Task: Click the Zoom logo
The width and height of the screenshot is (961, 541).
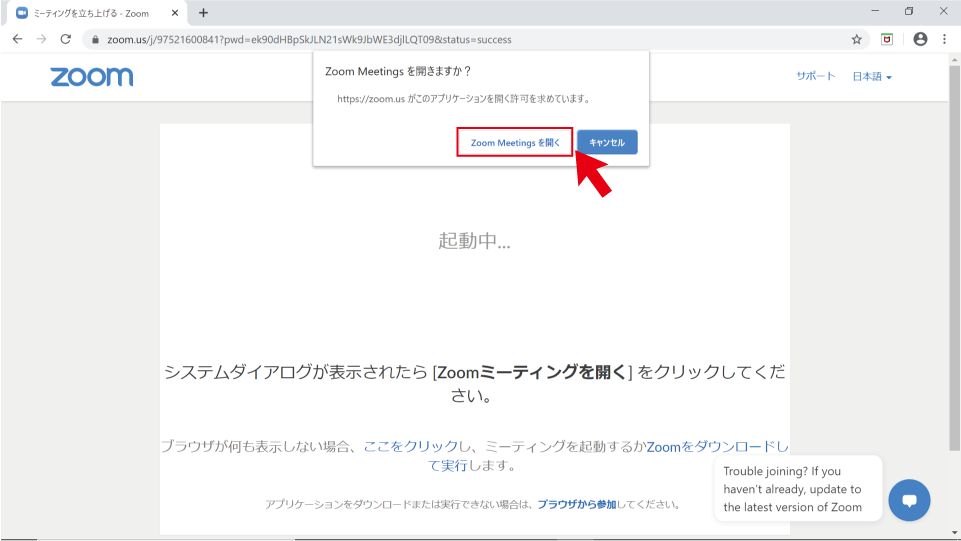Action: [91, 77]
